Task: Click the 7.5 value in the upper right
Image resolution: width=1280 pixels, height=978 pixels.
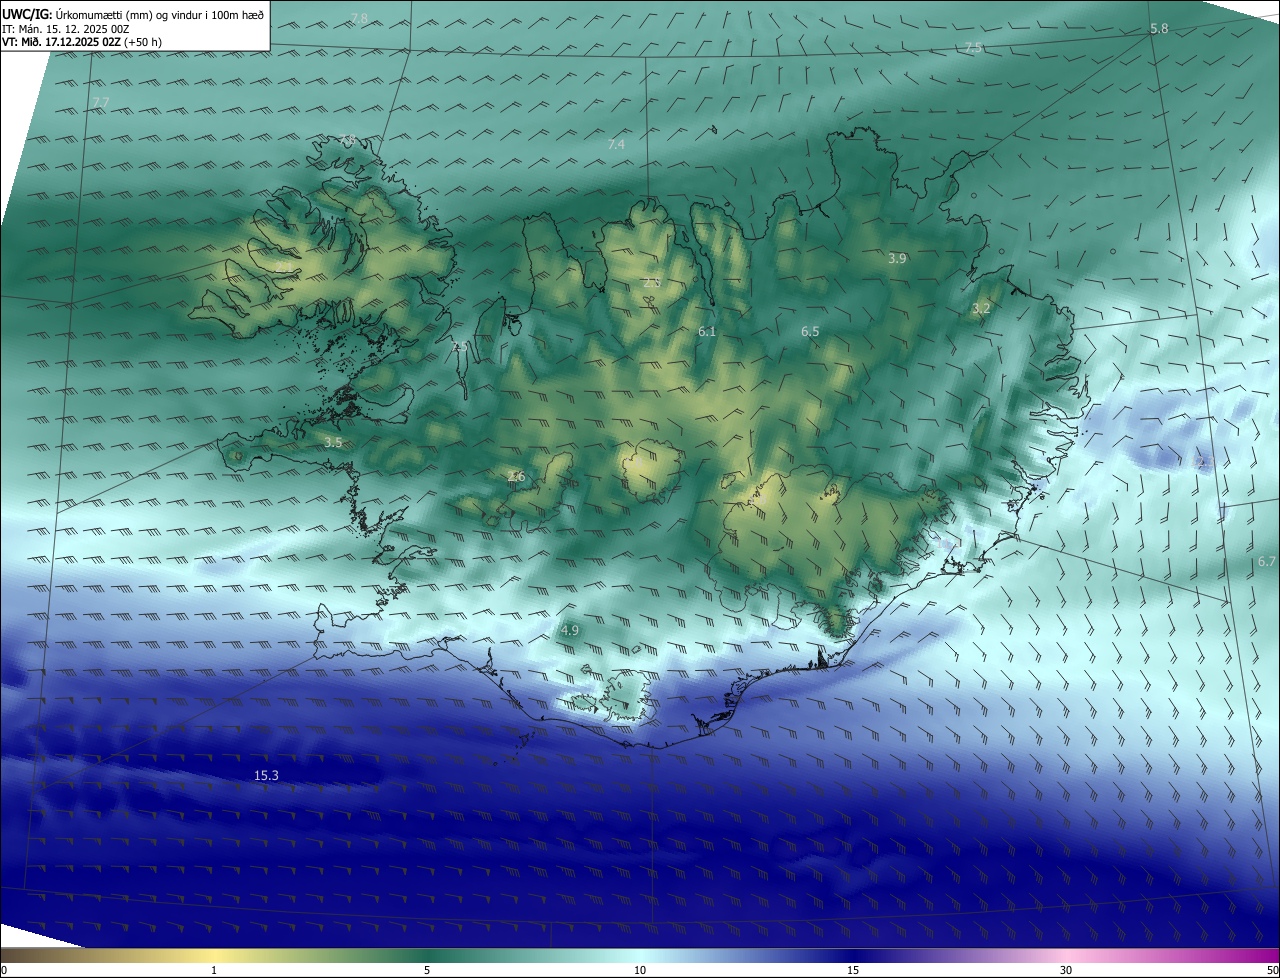Action: (x=974, y=47)
